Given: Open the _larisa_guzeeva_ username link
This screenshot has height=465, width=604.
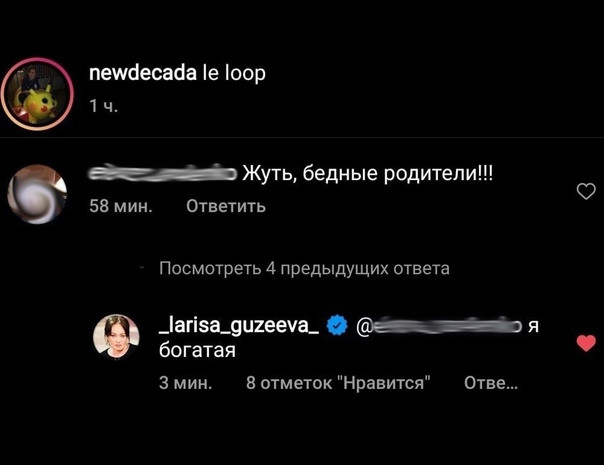Looking at the screenshot, I should pos(239,327).
